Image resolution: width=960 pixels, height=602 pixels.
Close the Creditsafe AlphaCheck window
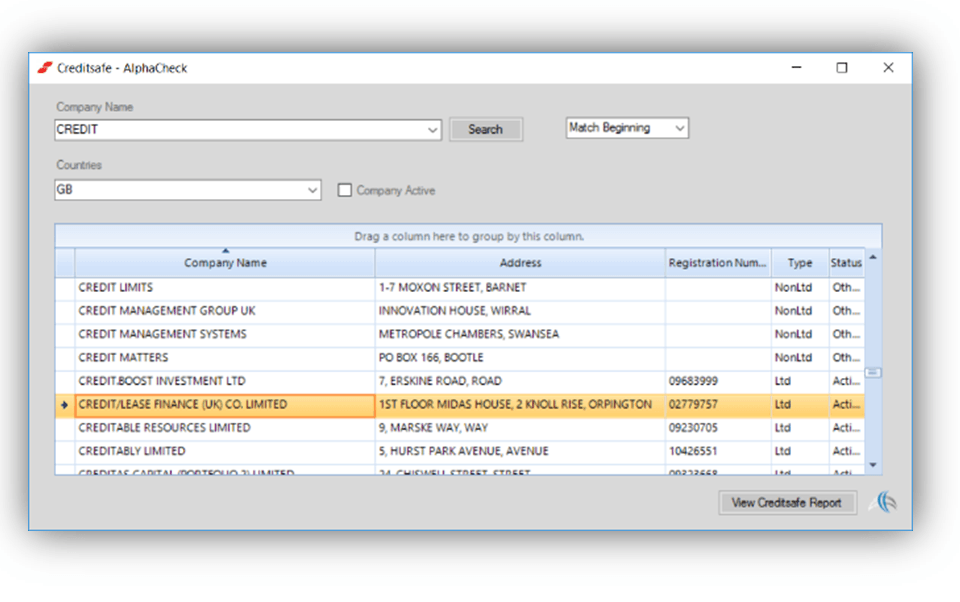(888, 67)
